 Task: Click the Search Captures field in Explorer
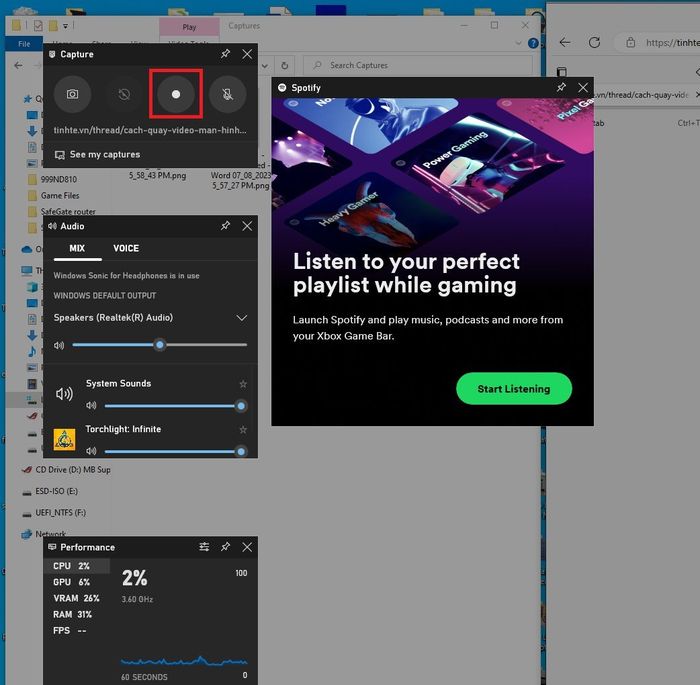click(x=418, y=65)
